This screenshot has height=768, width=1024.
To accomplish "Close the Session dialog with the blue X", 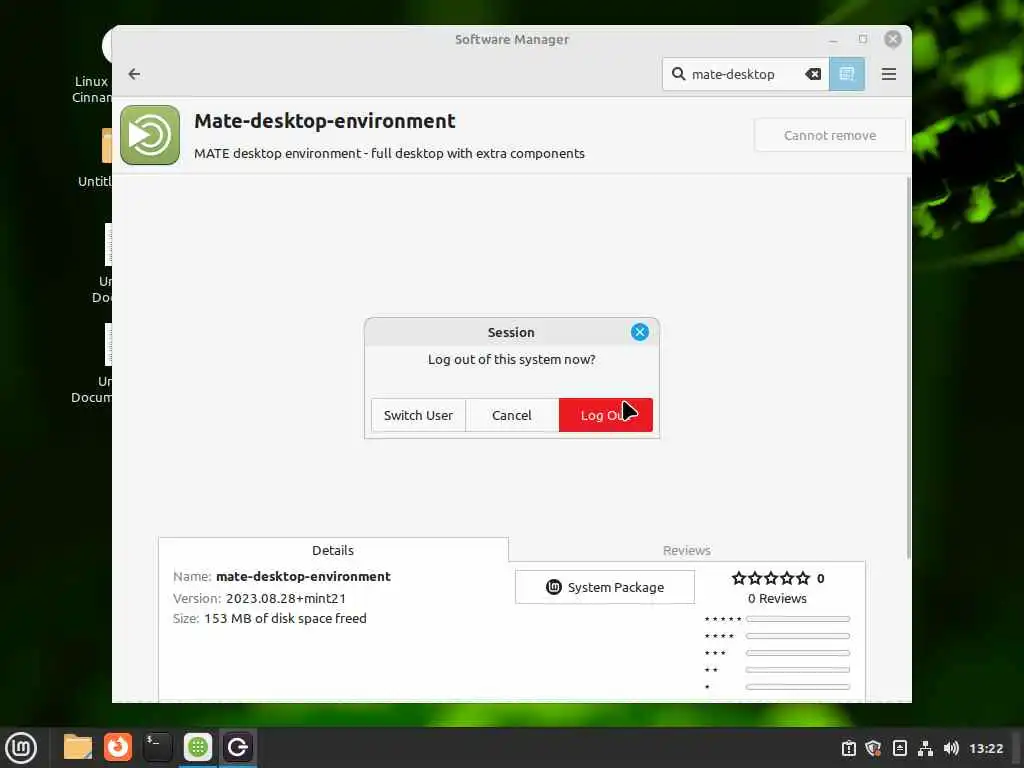I will [639, 332].
